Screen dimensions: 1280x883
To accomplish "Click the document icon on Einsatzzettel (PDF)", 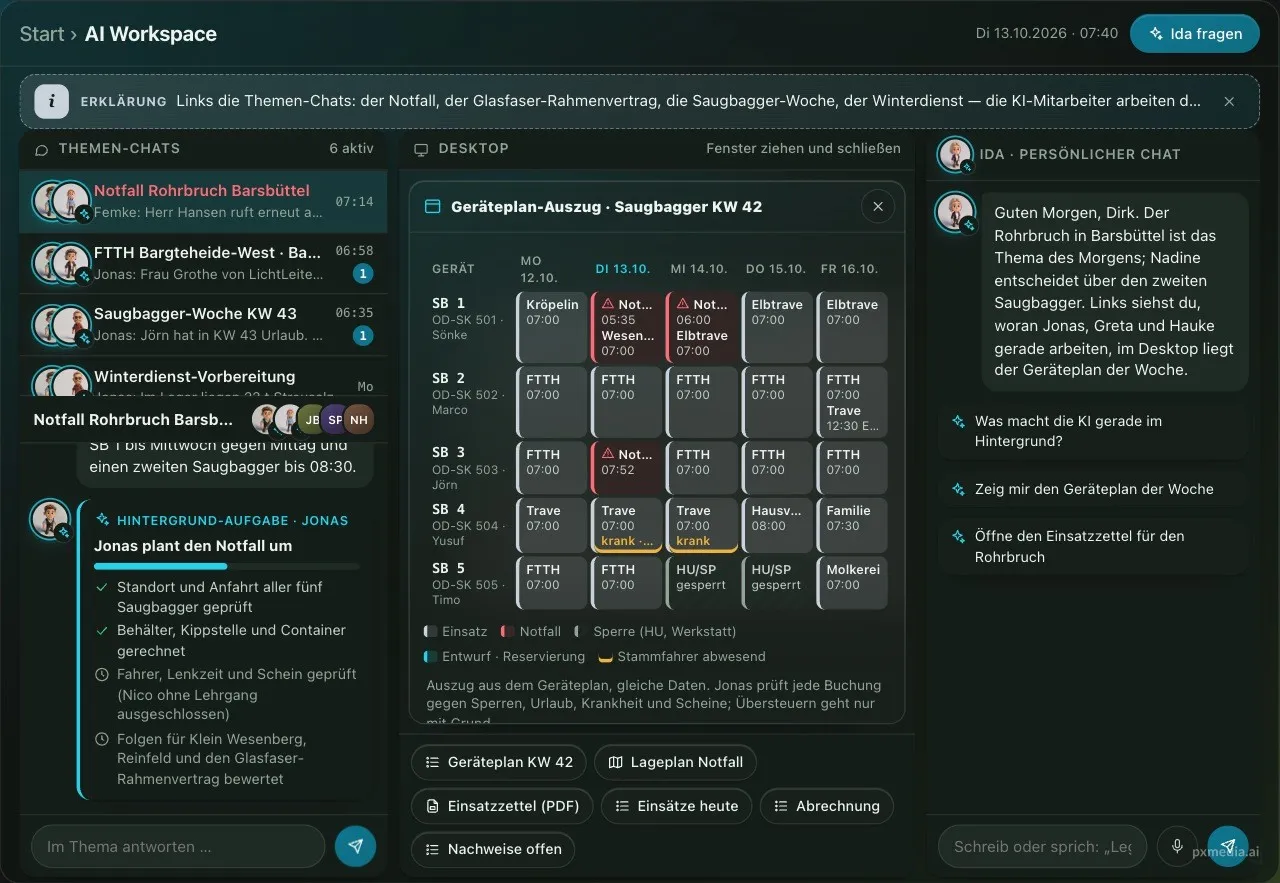I will click(x=433, y=806).
